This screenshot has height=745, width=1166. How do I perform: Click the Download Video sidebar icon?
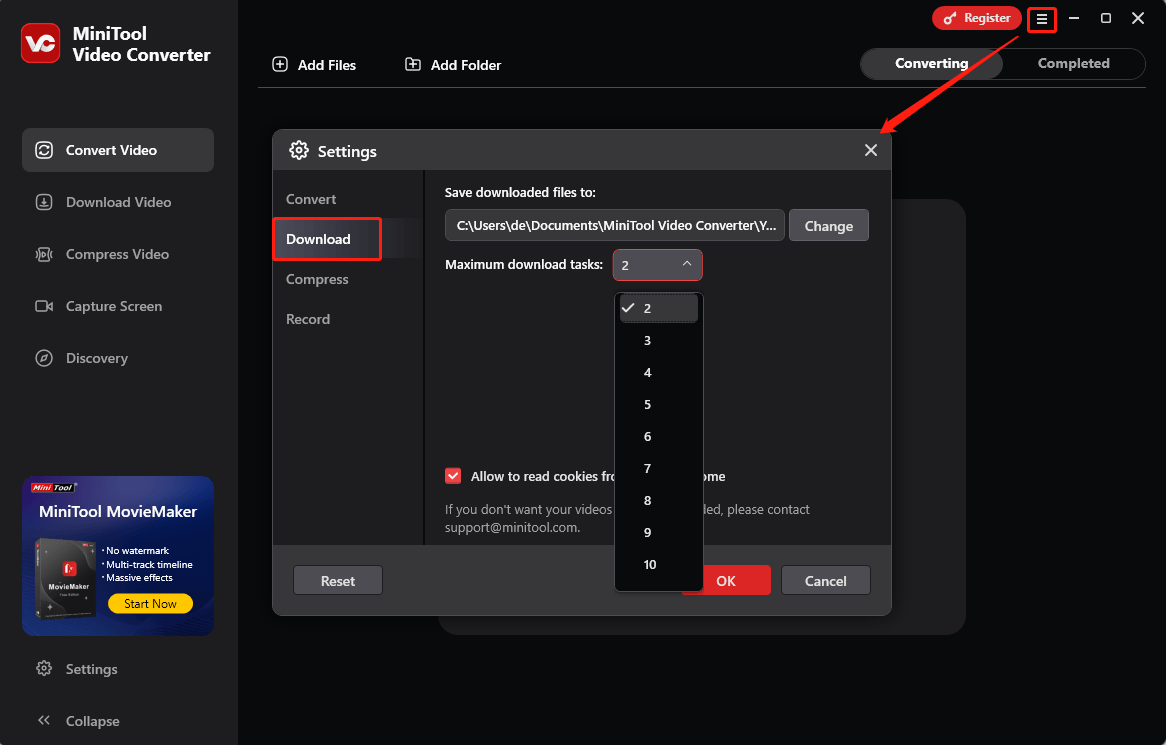click(44, 202)
